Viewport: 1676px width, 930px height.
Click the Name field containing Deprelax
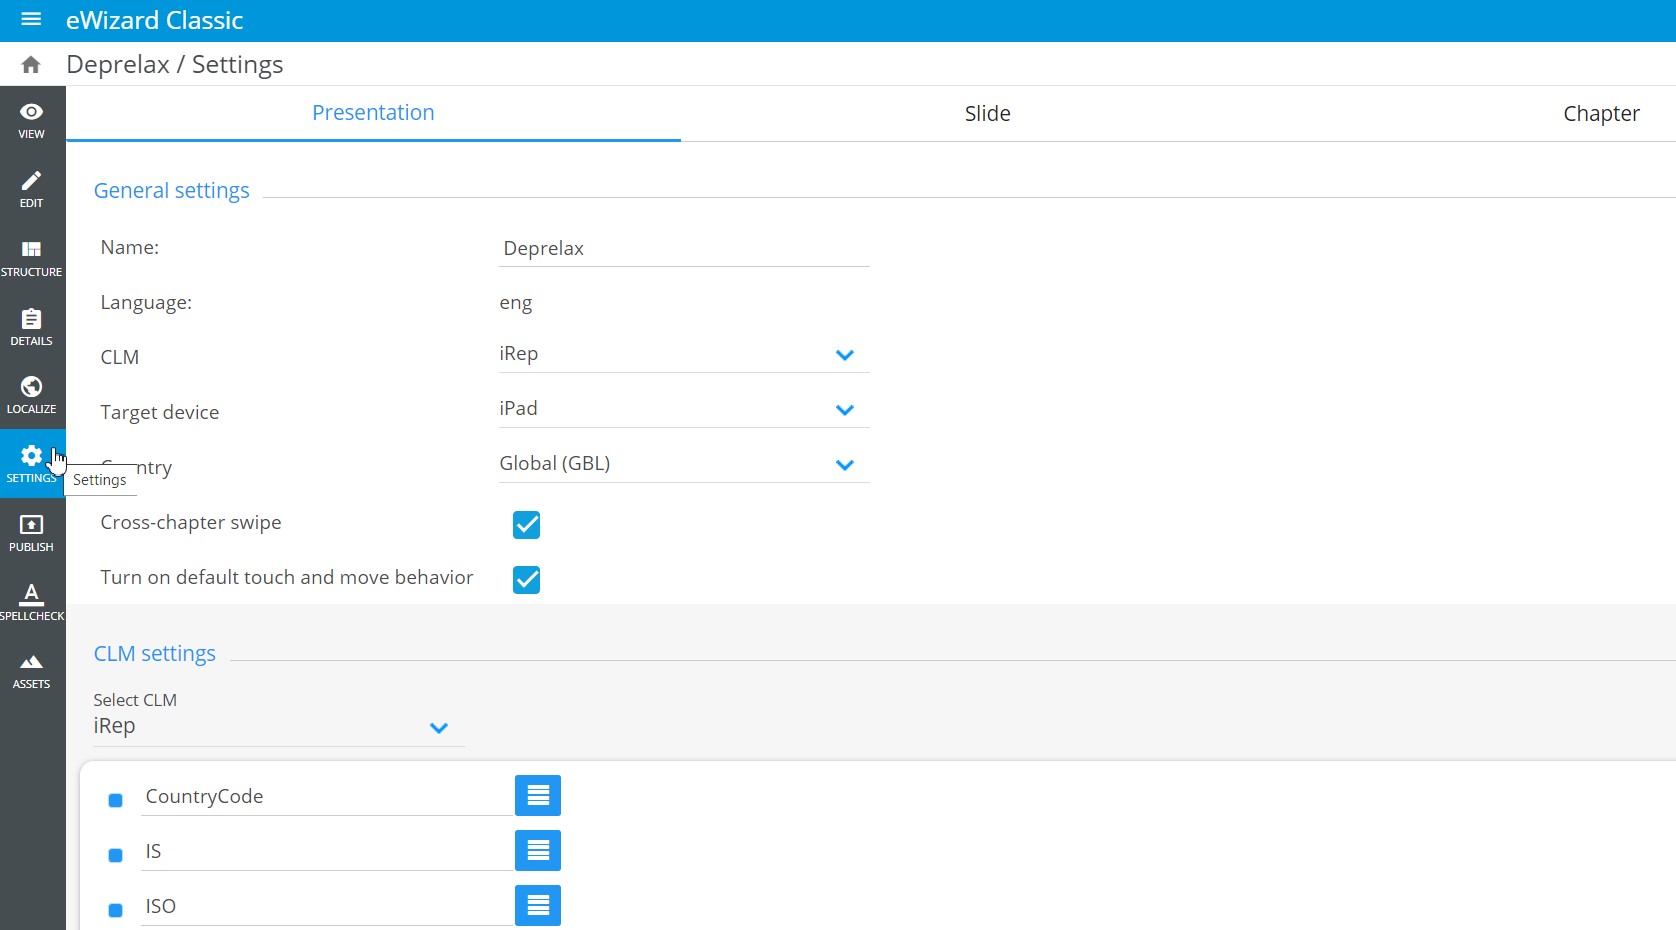[x=684, y=249]
